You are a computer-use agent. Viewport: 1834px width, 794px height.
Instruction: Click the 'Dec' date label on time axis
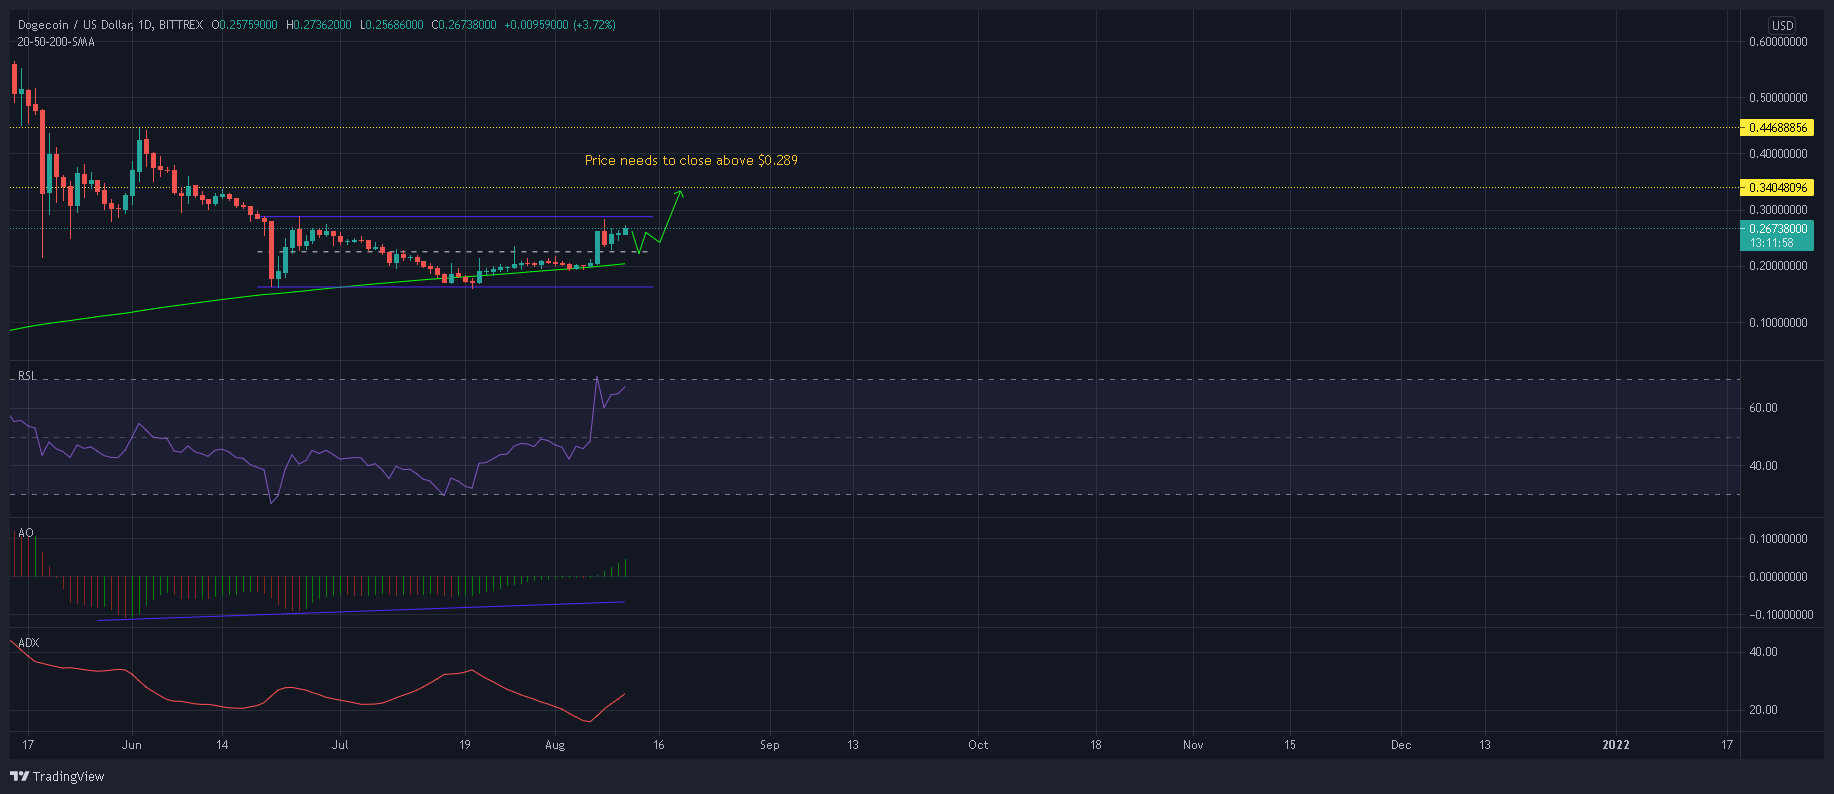1401,745
